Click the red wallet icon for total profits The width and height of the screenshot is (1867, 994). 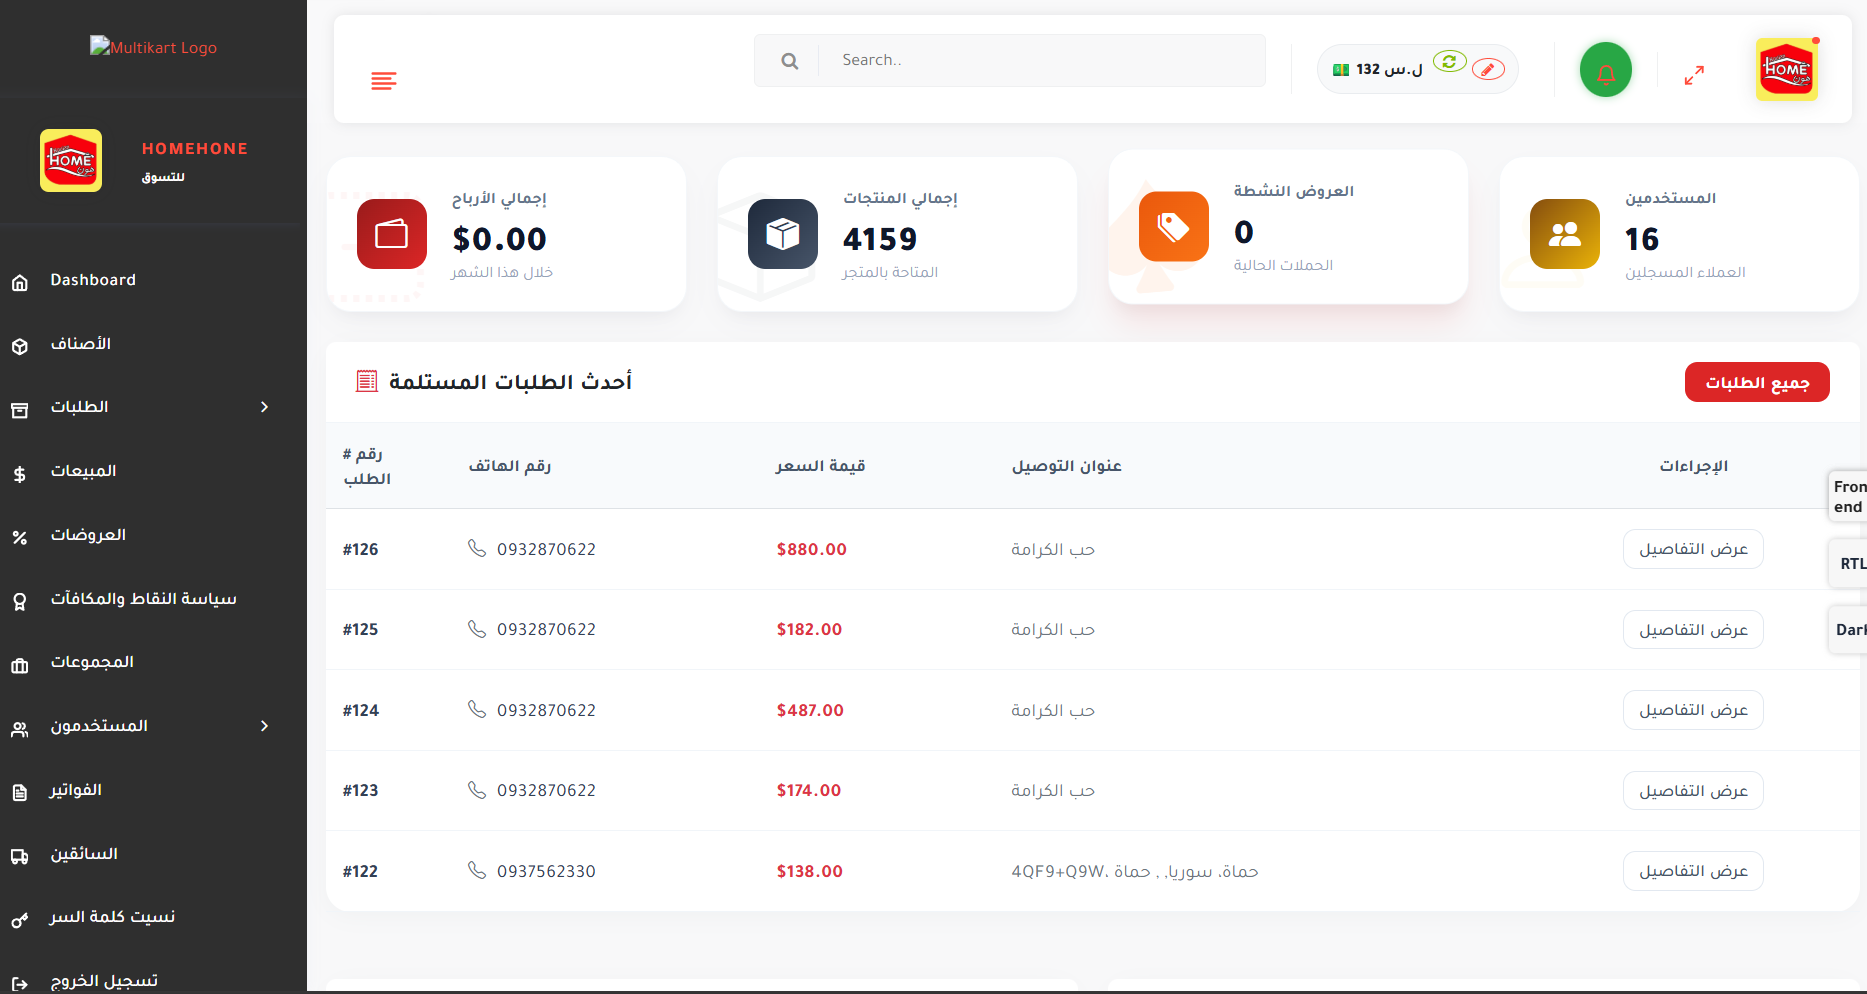[x=391, y=234]
